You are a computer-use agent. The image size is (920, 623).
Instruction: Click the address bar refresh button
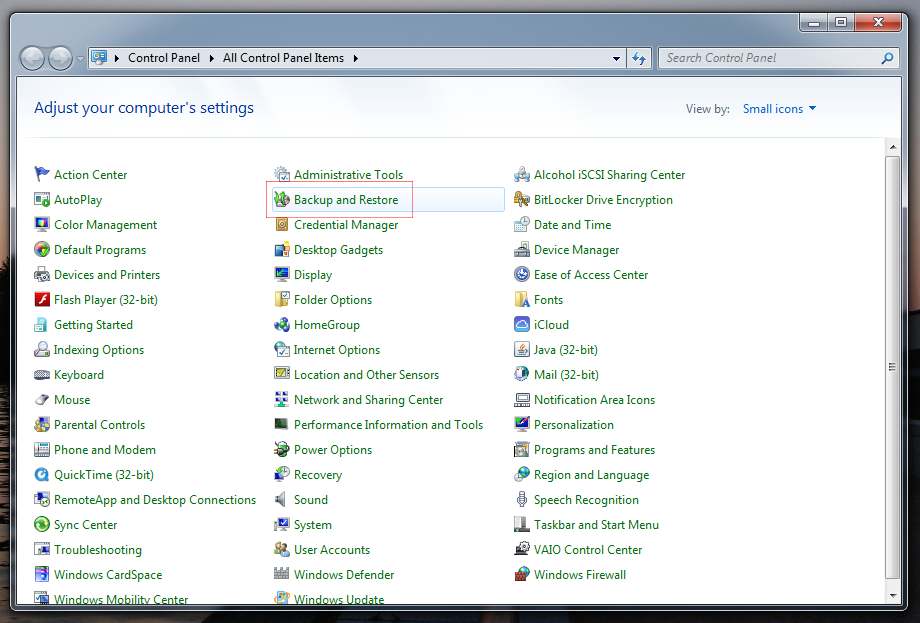[x=639, y=58]
